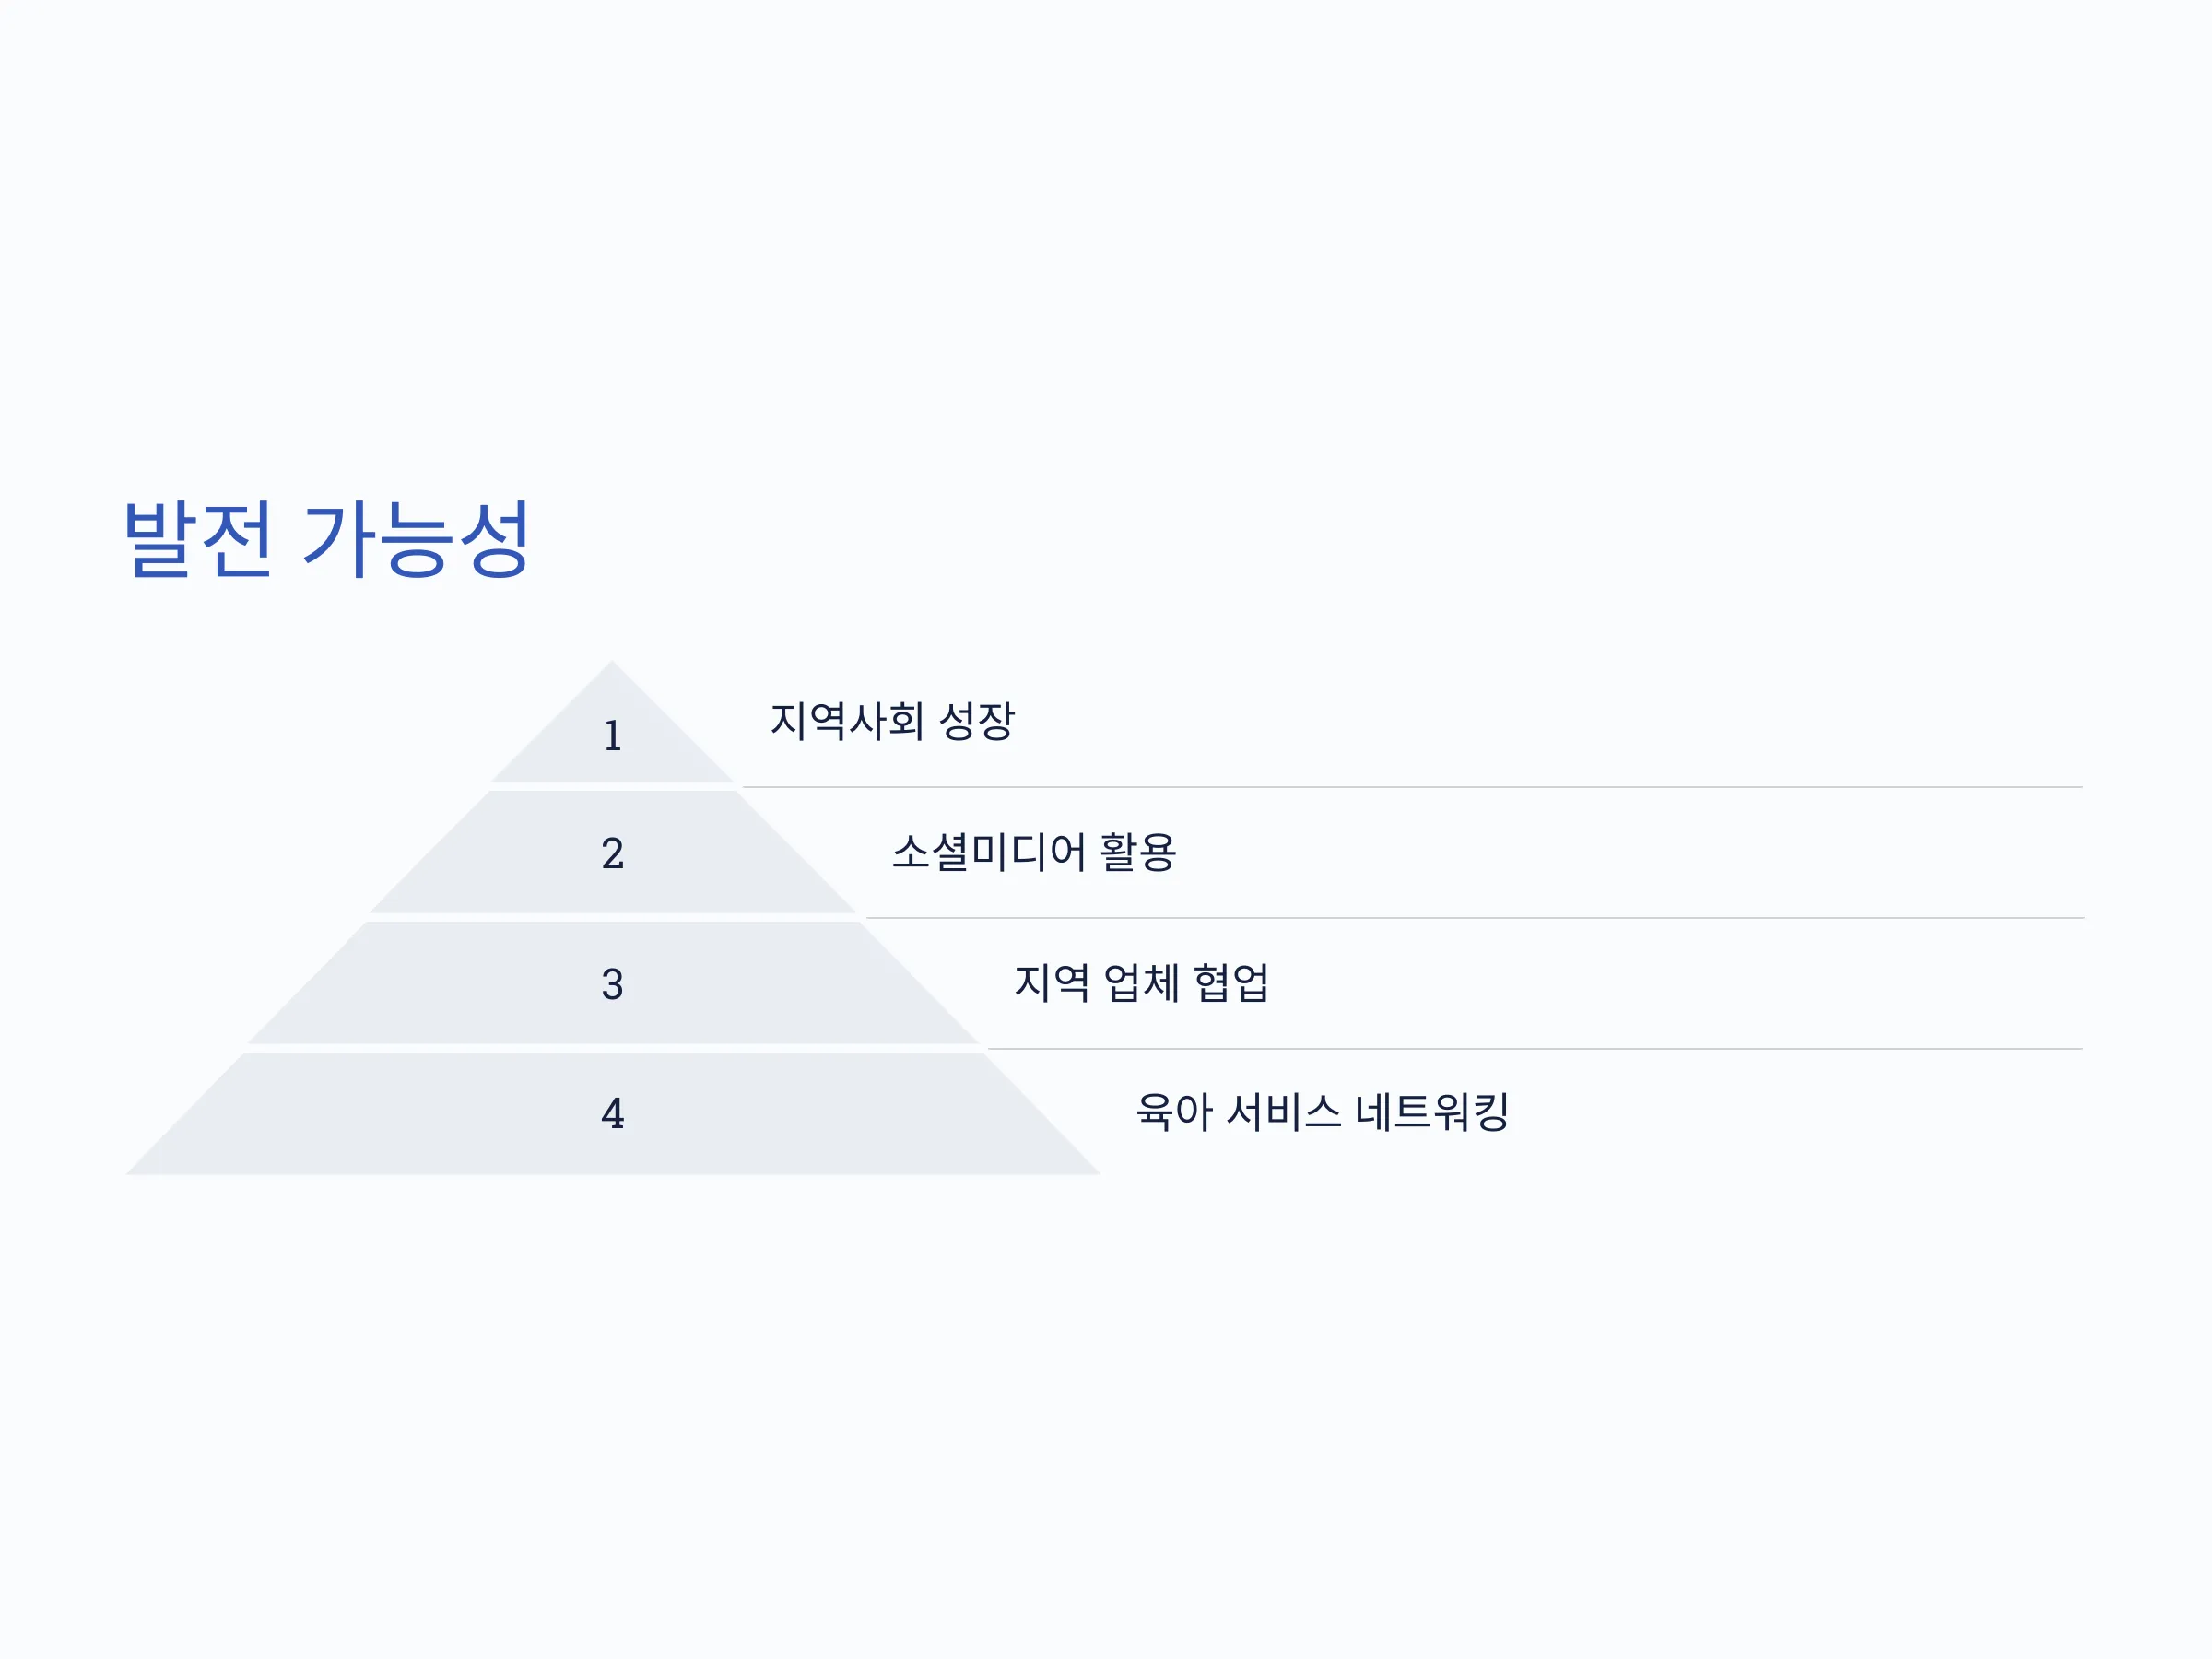
Task: Select the 소셜미디어 활용 label
Action: coord(1034,852)
